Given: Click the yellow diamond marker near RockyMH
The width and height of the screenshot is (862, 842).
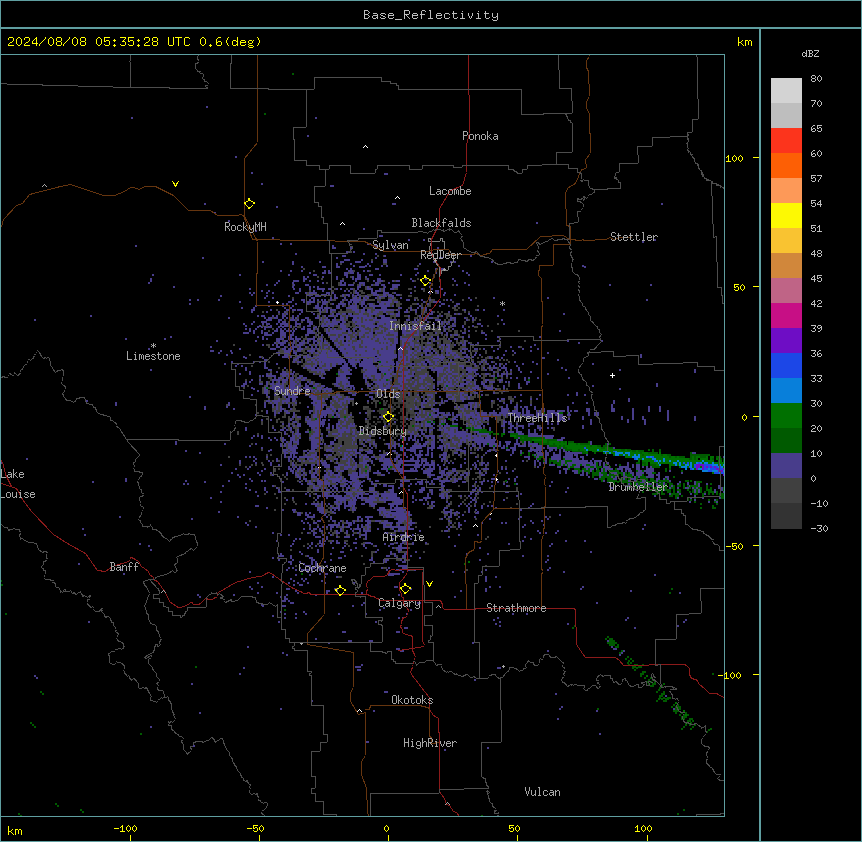Looking at the screenshot, I should tap(249, 204).
